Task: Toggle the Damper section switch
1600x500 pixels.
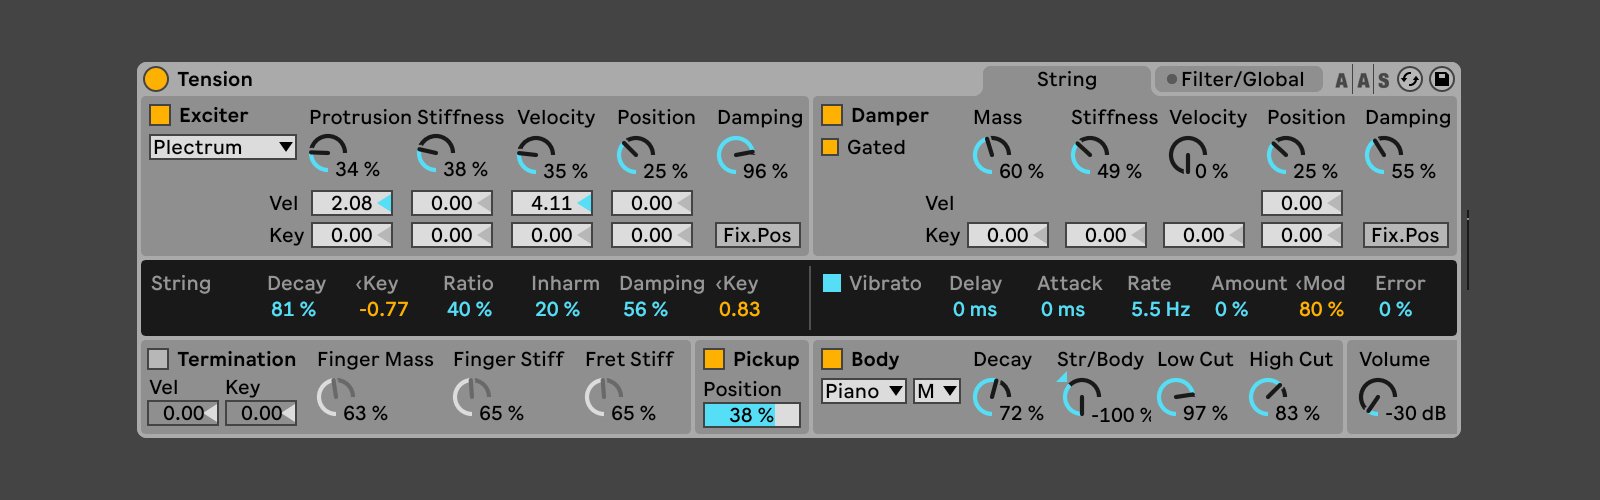Action: (832, 115)
